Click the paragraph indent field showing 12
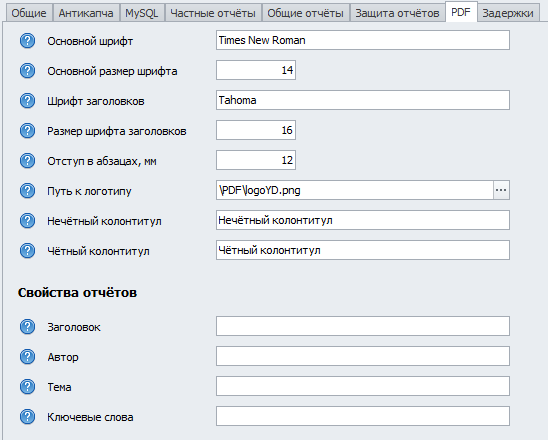The width and height of the screenshot is (548, 440). click(x=256, y=160)
